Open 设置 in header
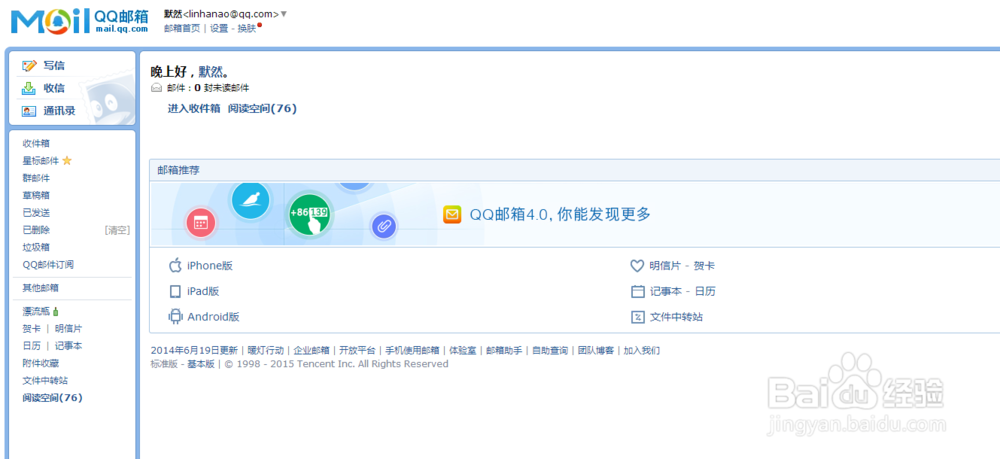The image size is (1000, 459). (219, 28)
